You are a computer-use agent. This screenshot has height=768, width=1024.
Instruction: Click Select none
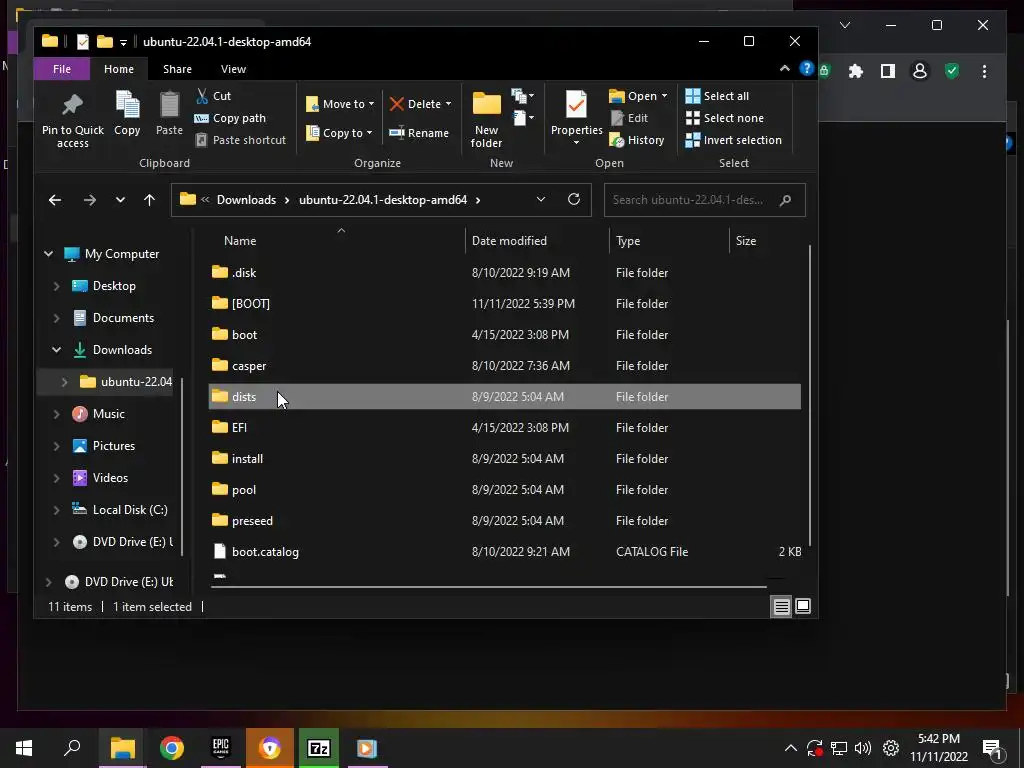click(x=724, y=118)
